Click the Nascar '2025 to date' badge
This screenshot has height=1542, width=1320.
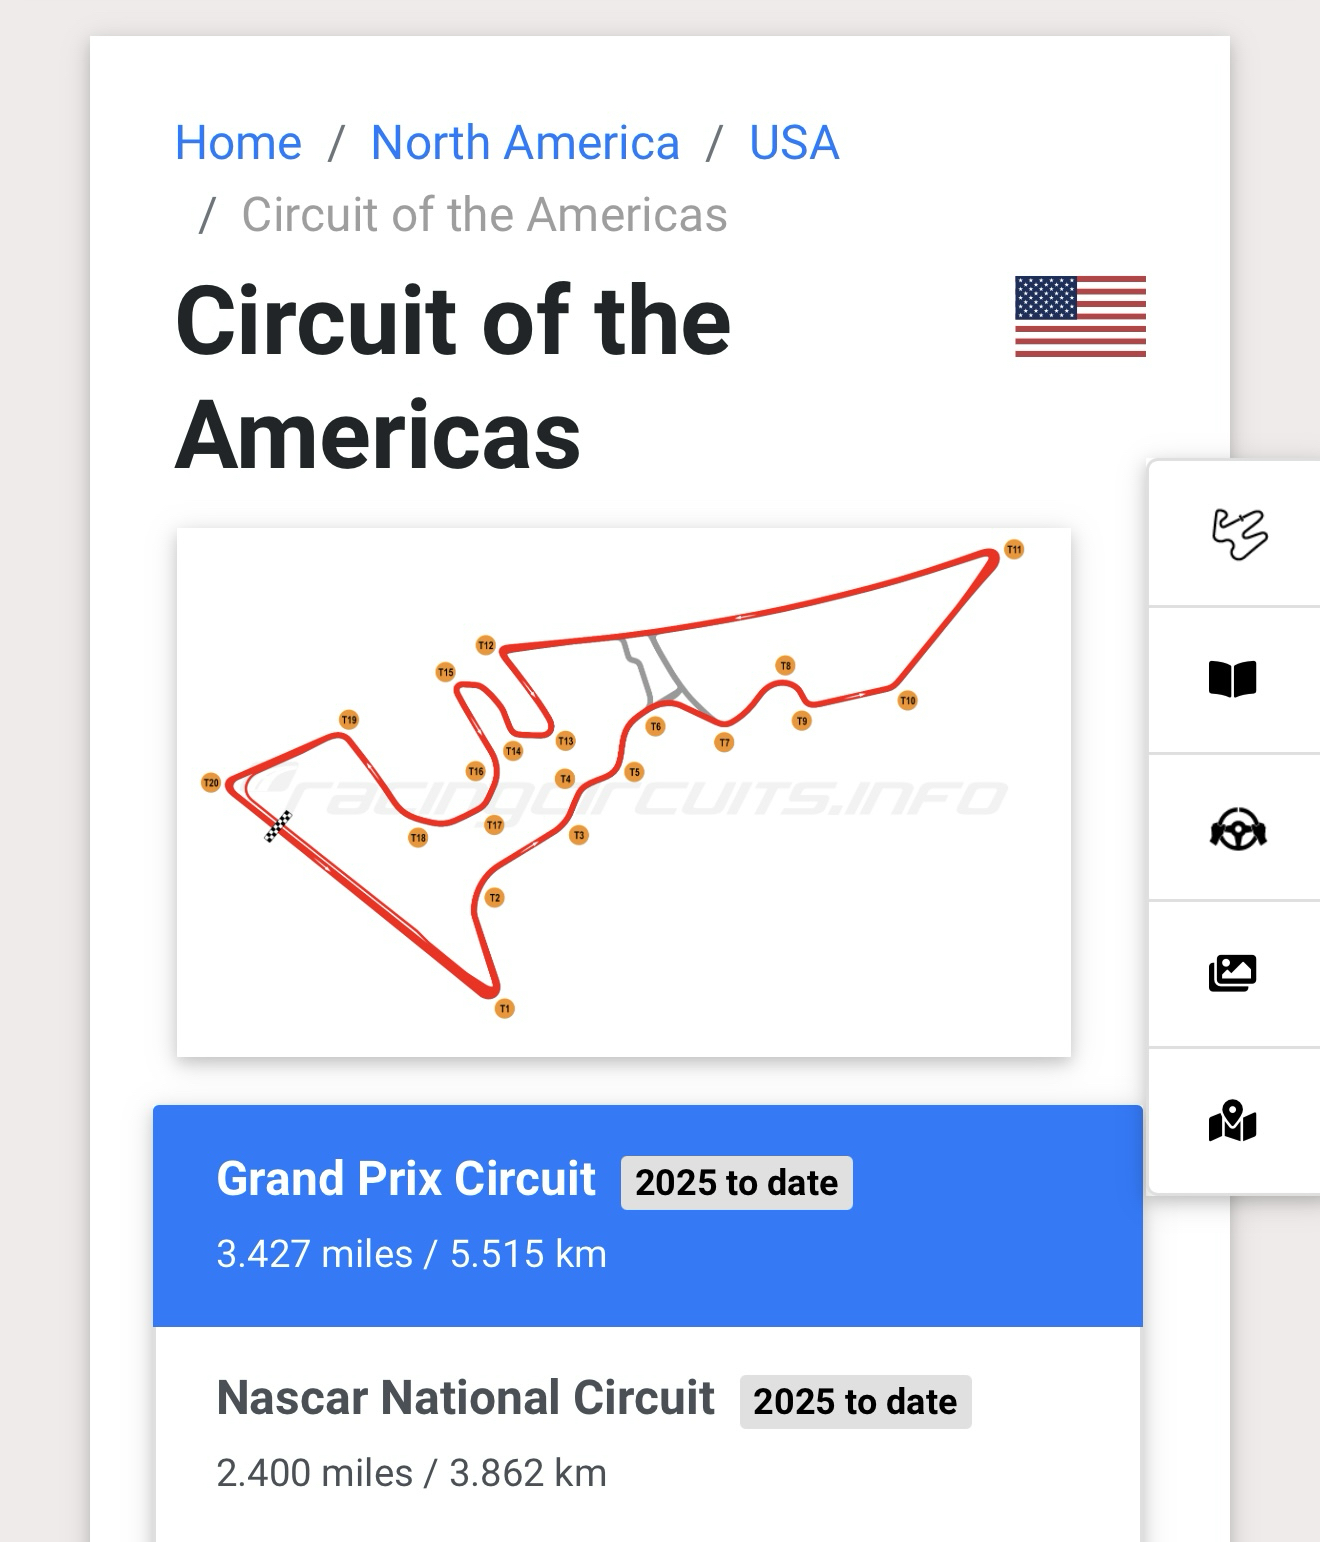[x=855, y=1402]
